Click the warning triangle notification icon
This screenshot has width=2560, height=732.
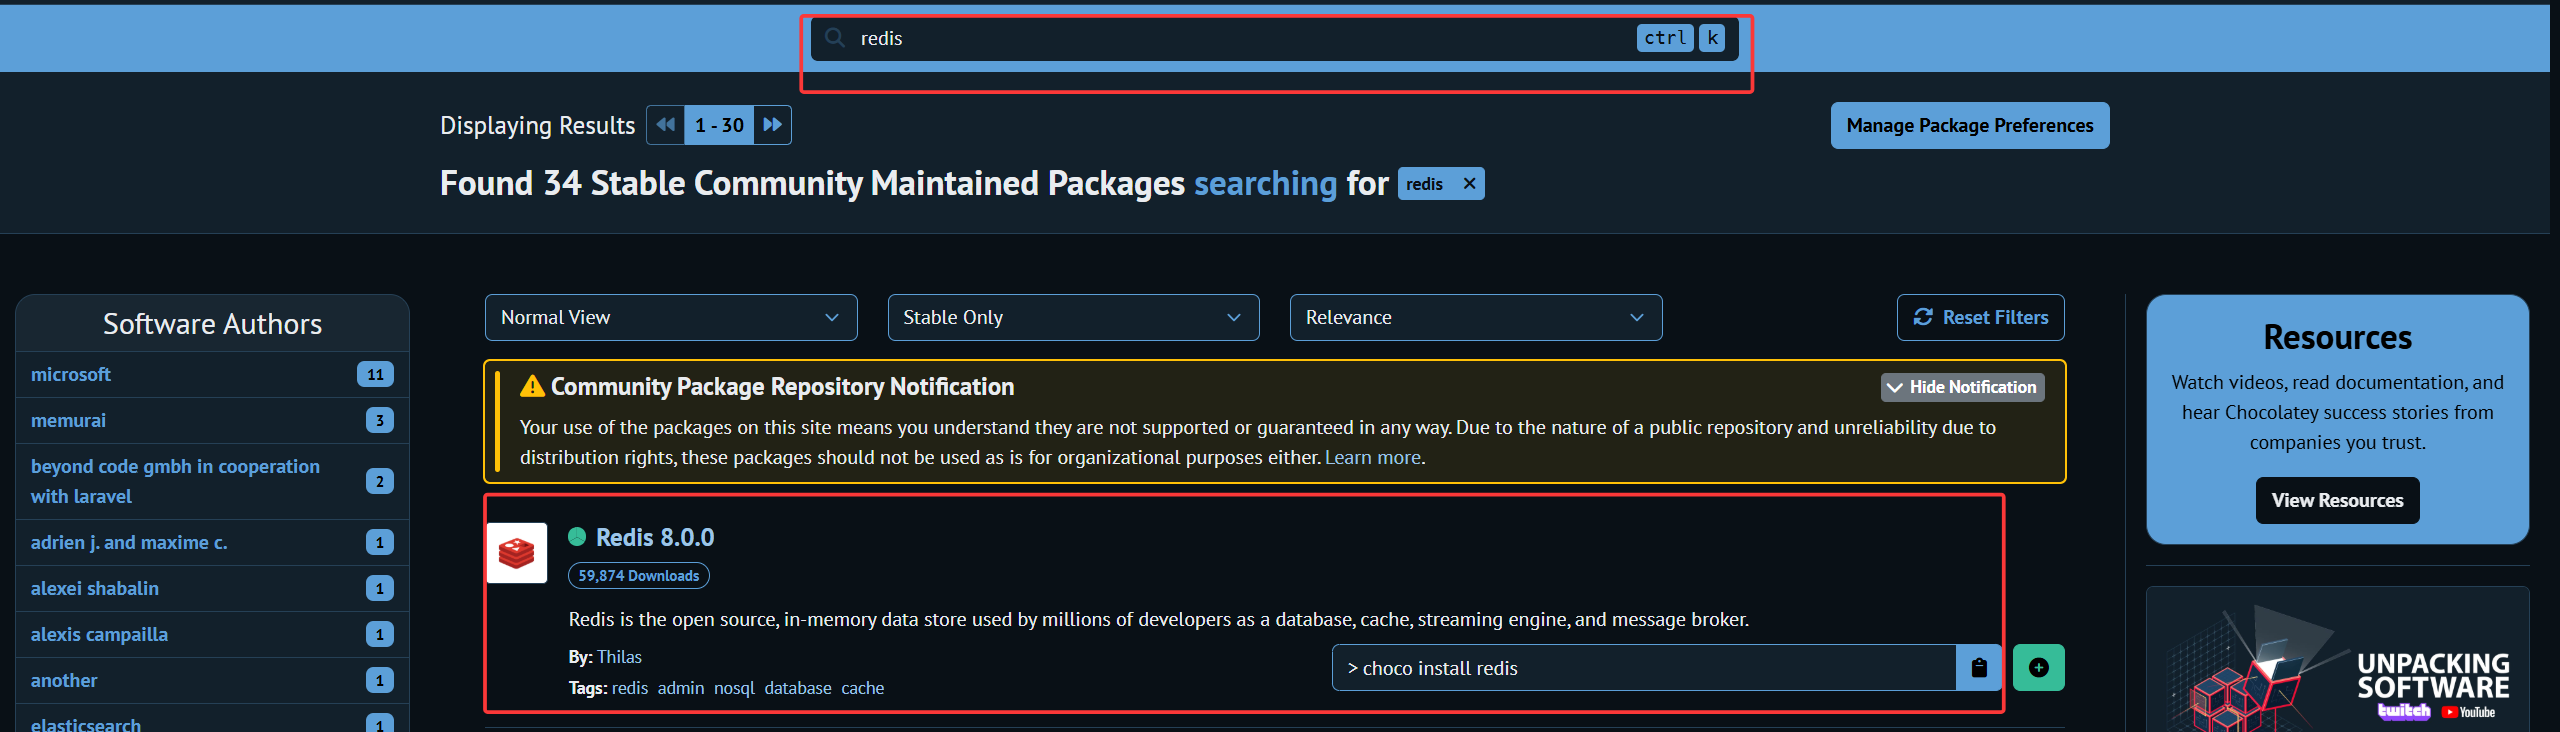pos(532,386)
